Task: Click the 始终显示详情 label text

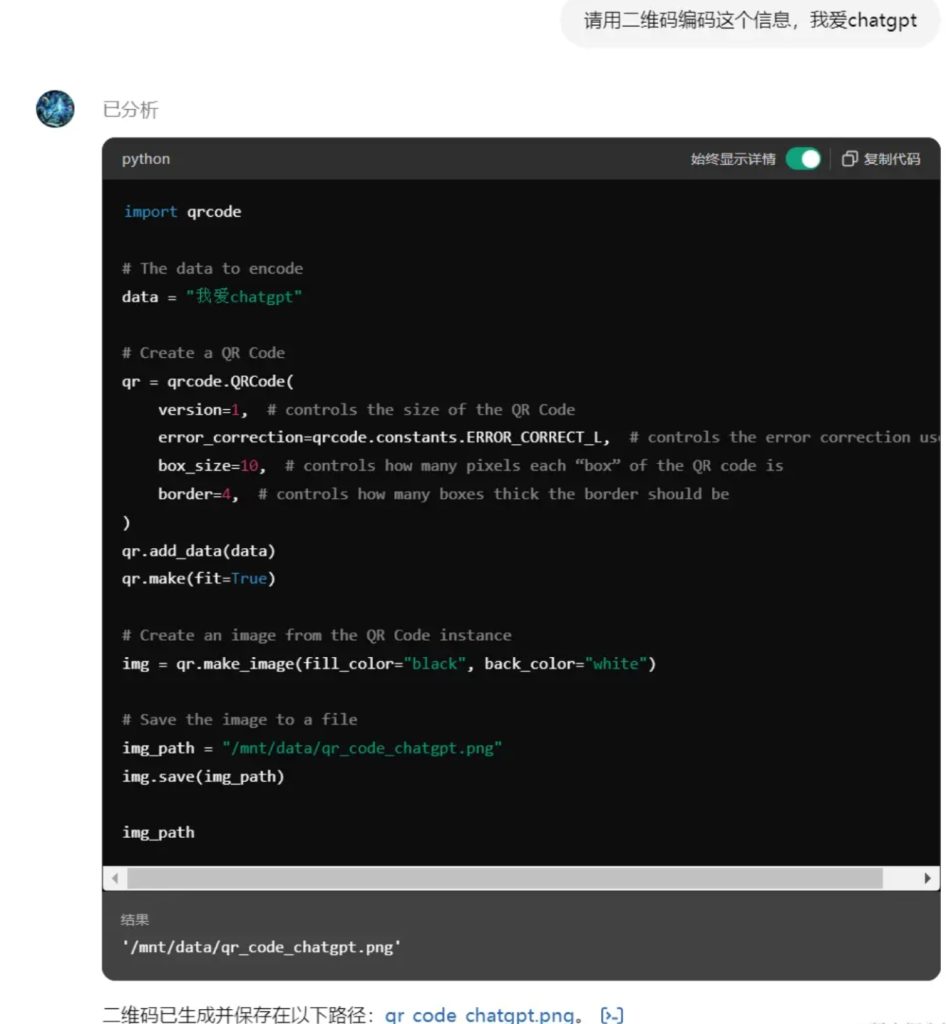Action: (733, 159)
